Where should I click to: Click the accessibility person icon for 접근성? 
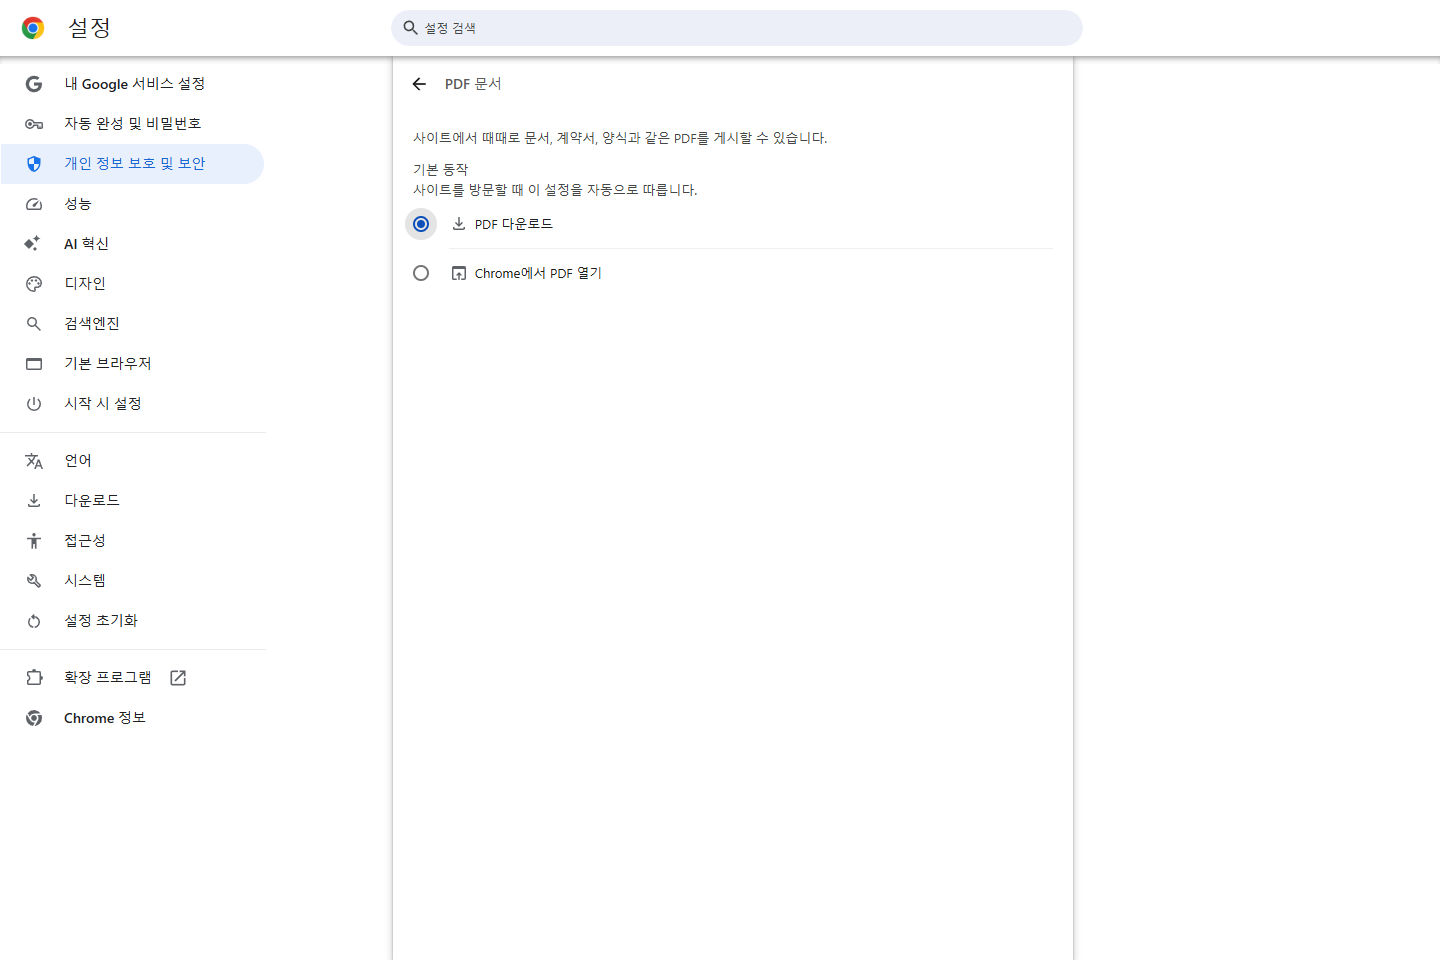pos(34,541)
